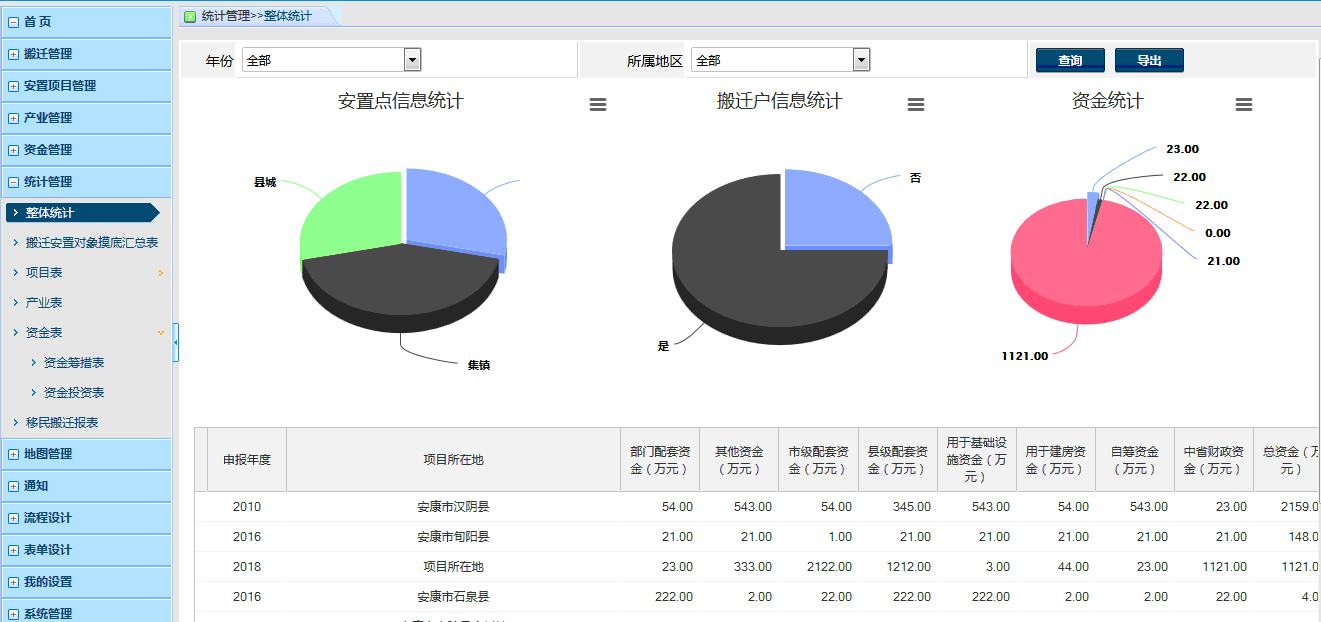Collapse the 资金表 submenu
The image size is (1321, 622).
(x=160, y=332)
